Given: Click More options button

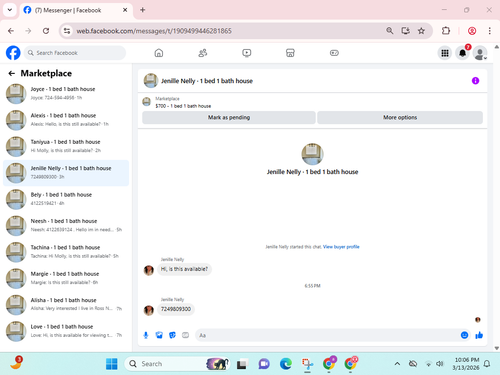Looking at the screenshot, I should click(x=400, y=117).
